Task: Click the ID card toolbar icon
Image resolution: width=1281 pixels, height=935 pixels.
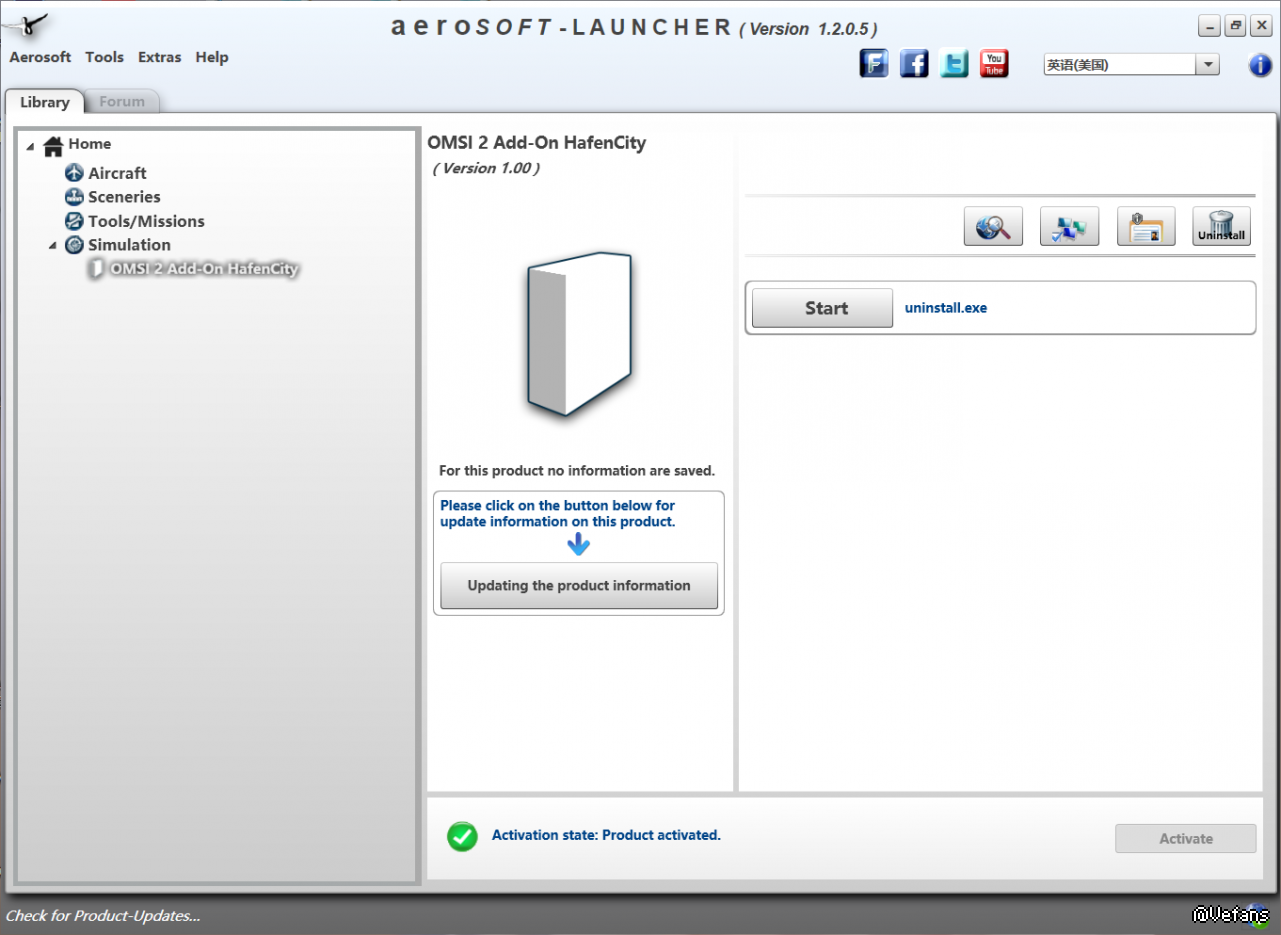Action: [1146, 226]
